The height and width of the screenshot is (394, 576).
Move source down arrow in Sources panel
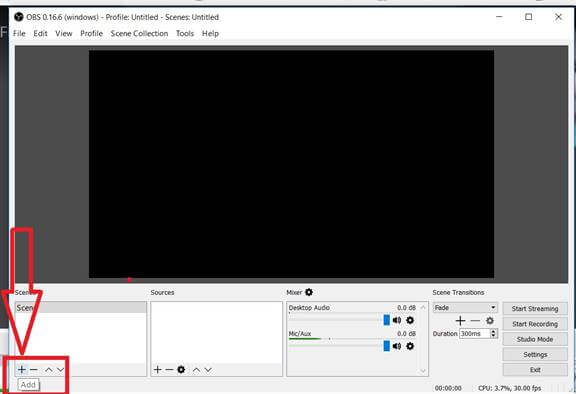[208, 370]
